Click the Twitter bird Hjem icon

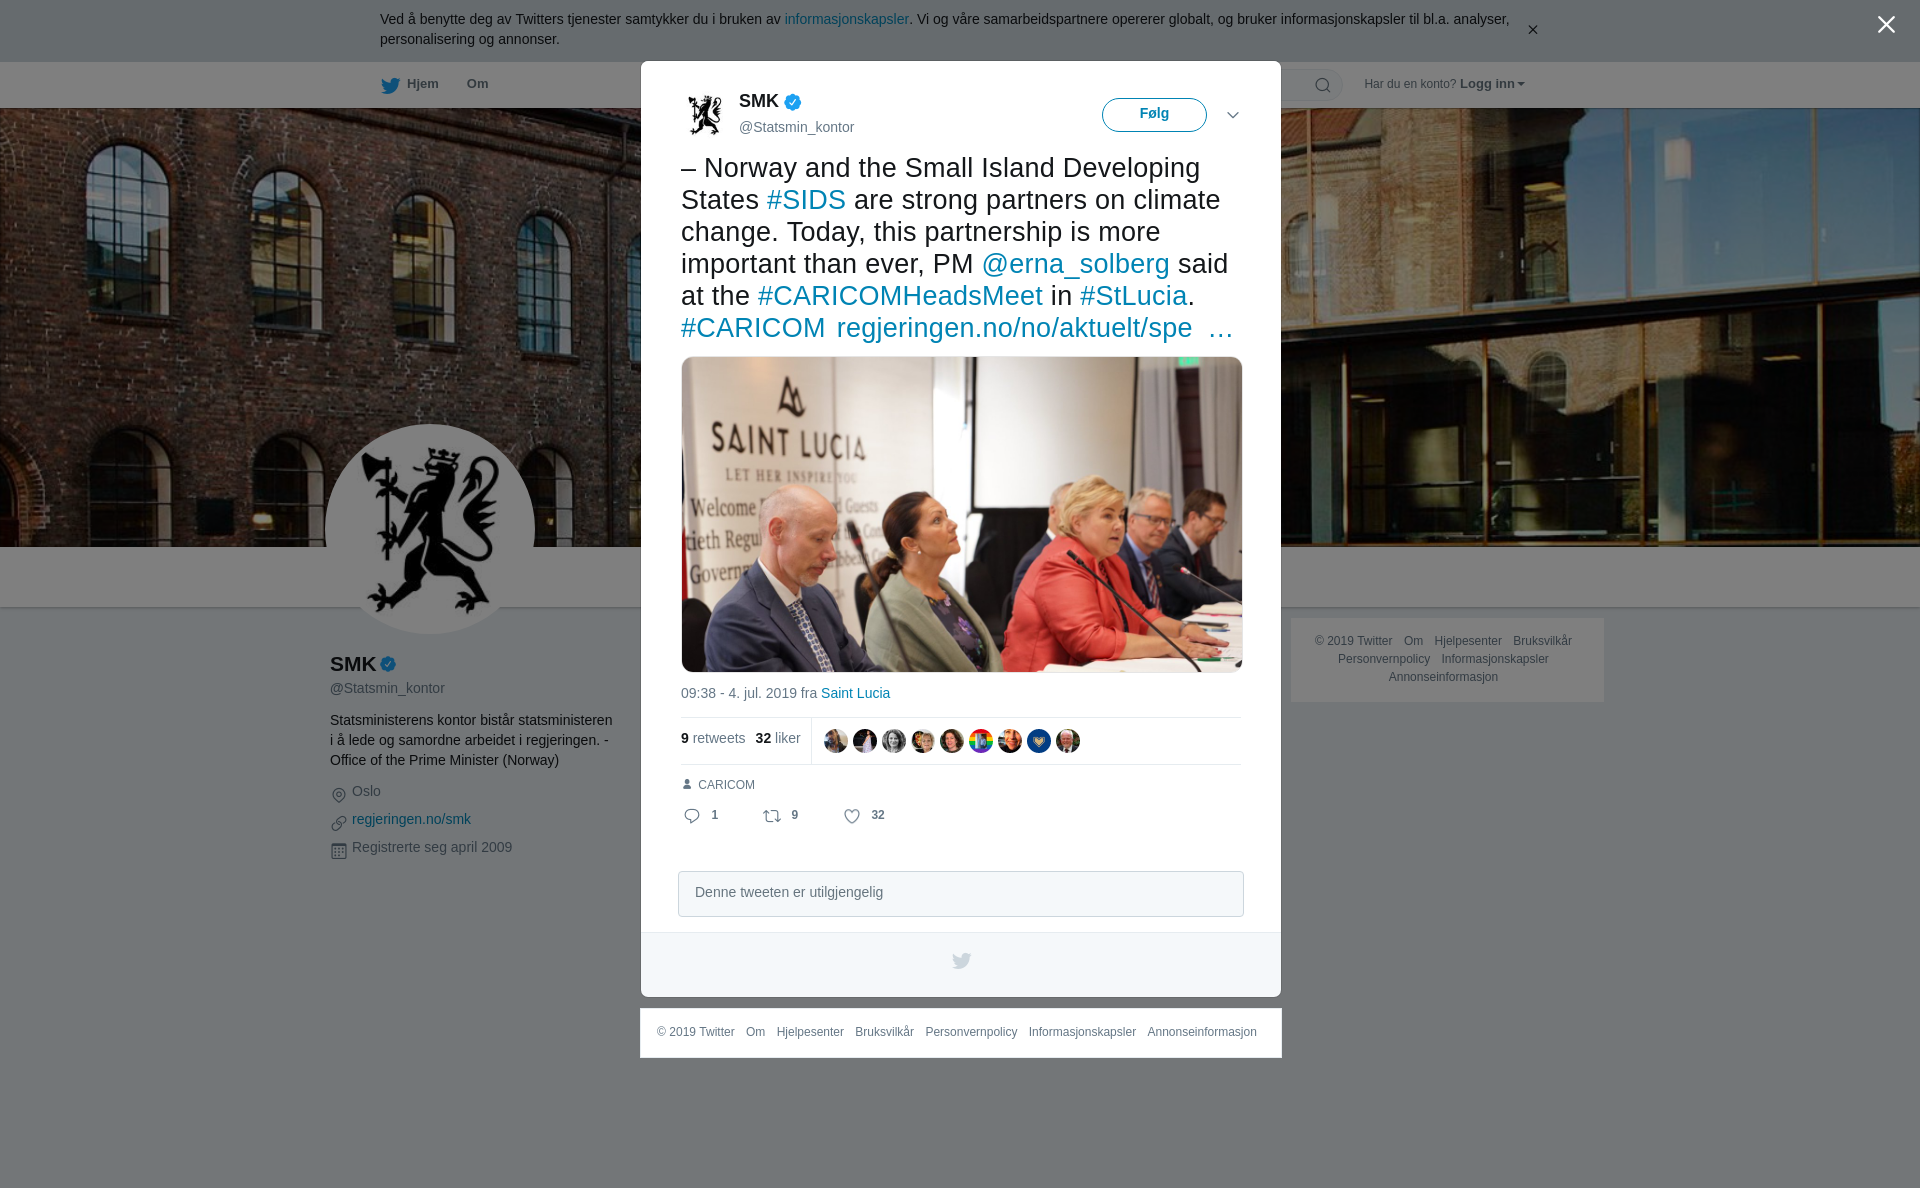coord(390,85)
